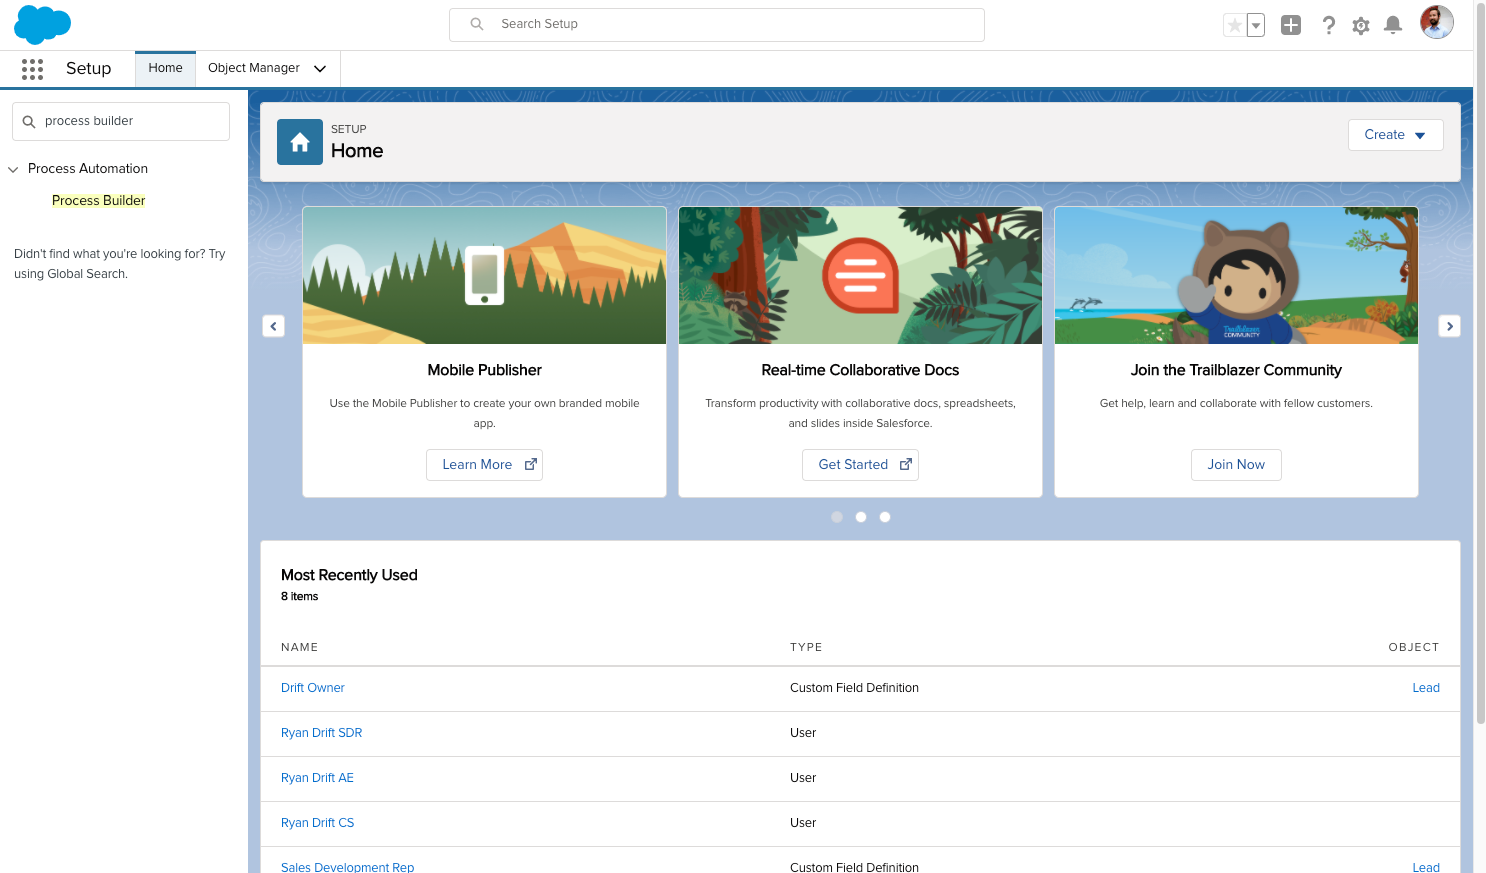
Task: Open the Ryan Drift SDR link
Action: pos(321,733)
